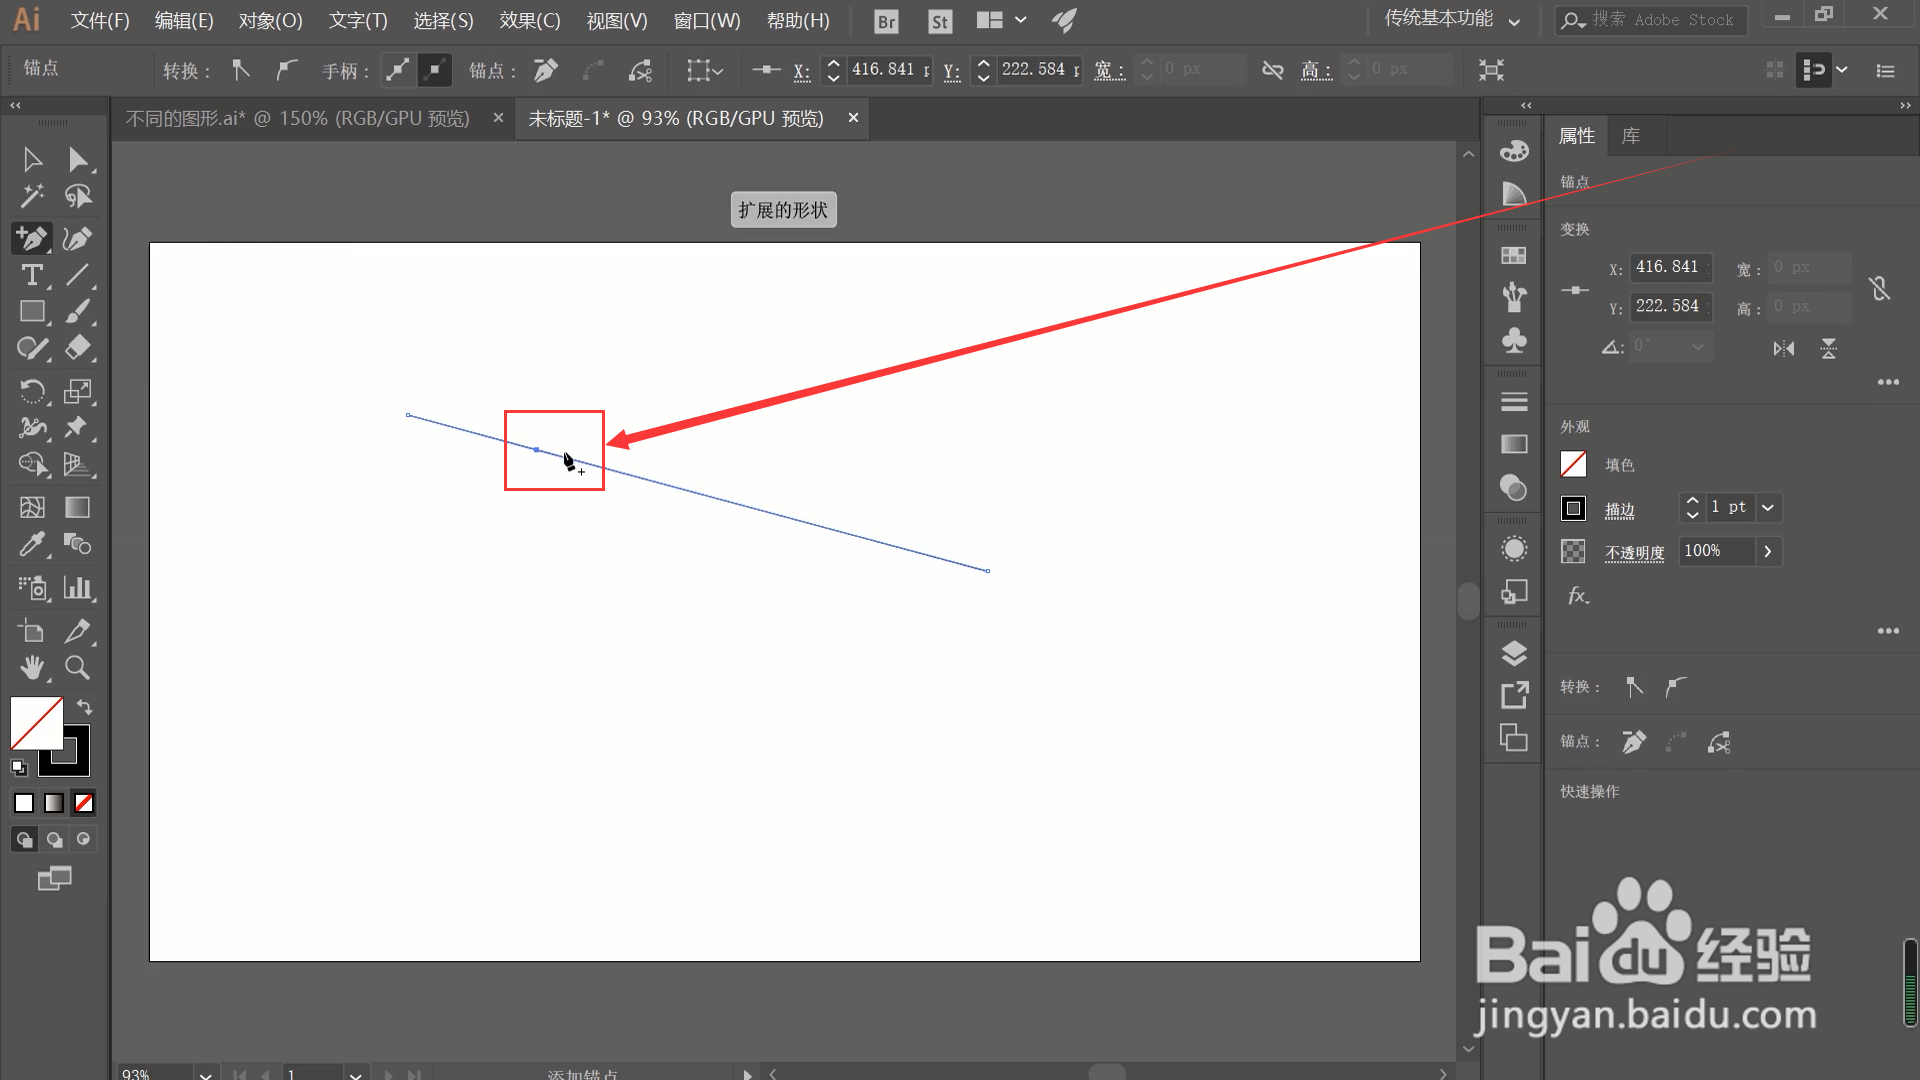Swap fill and stroke colors

click(85, 707)
